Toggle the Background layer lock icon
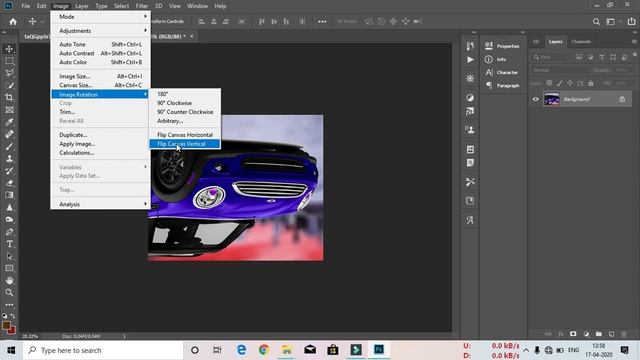 click(622, 99)
